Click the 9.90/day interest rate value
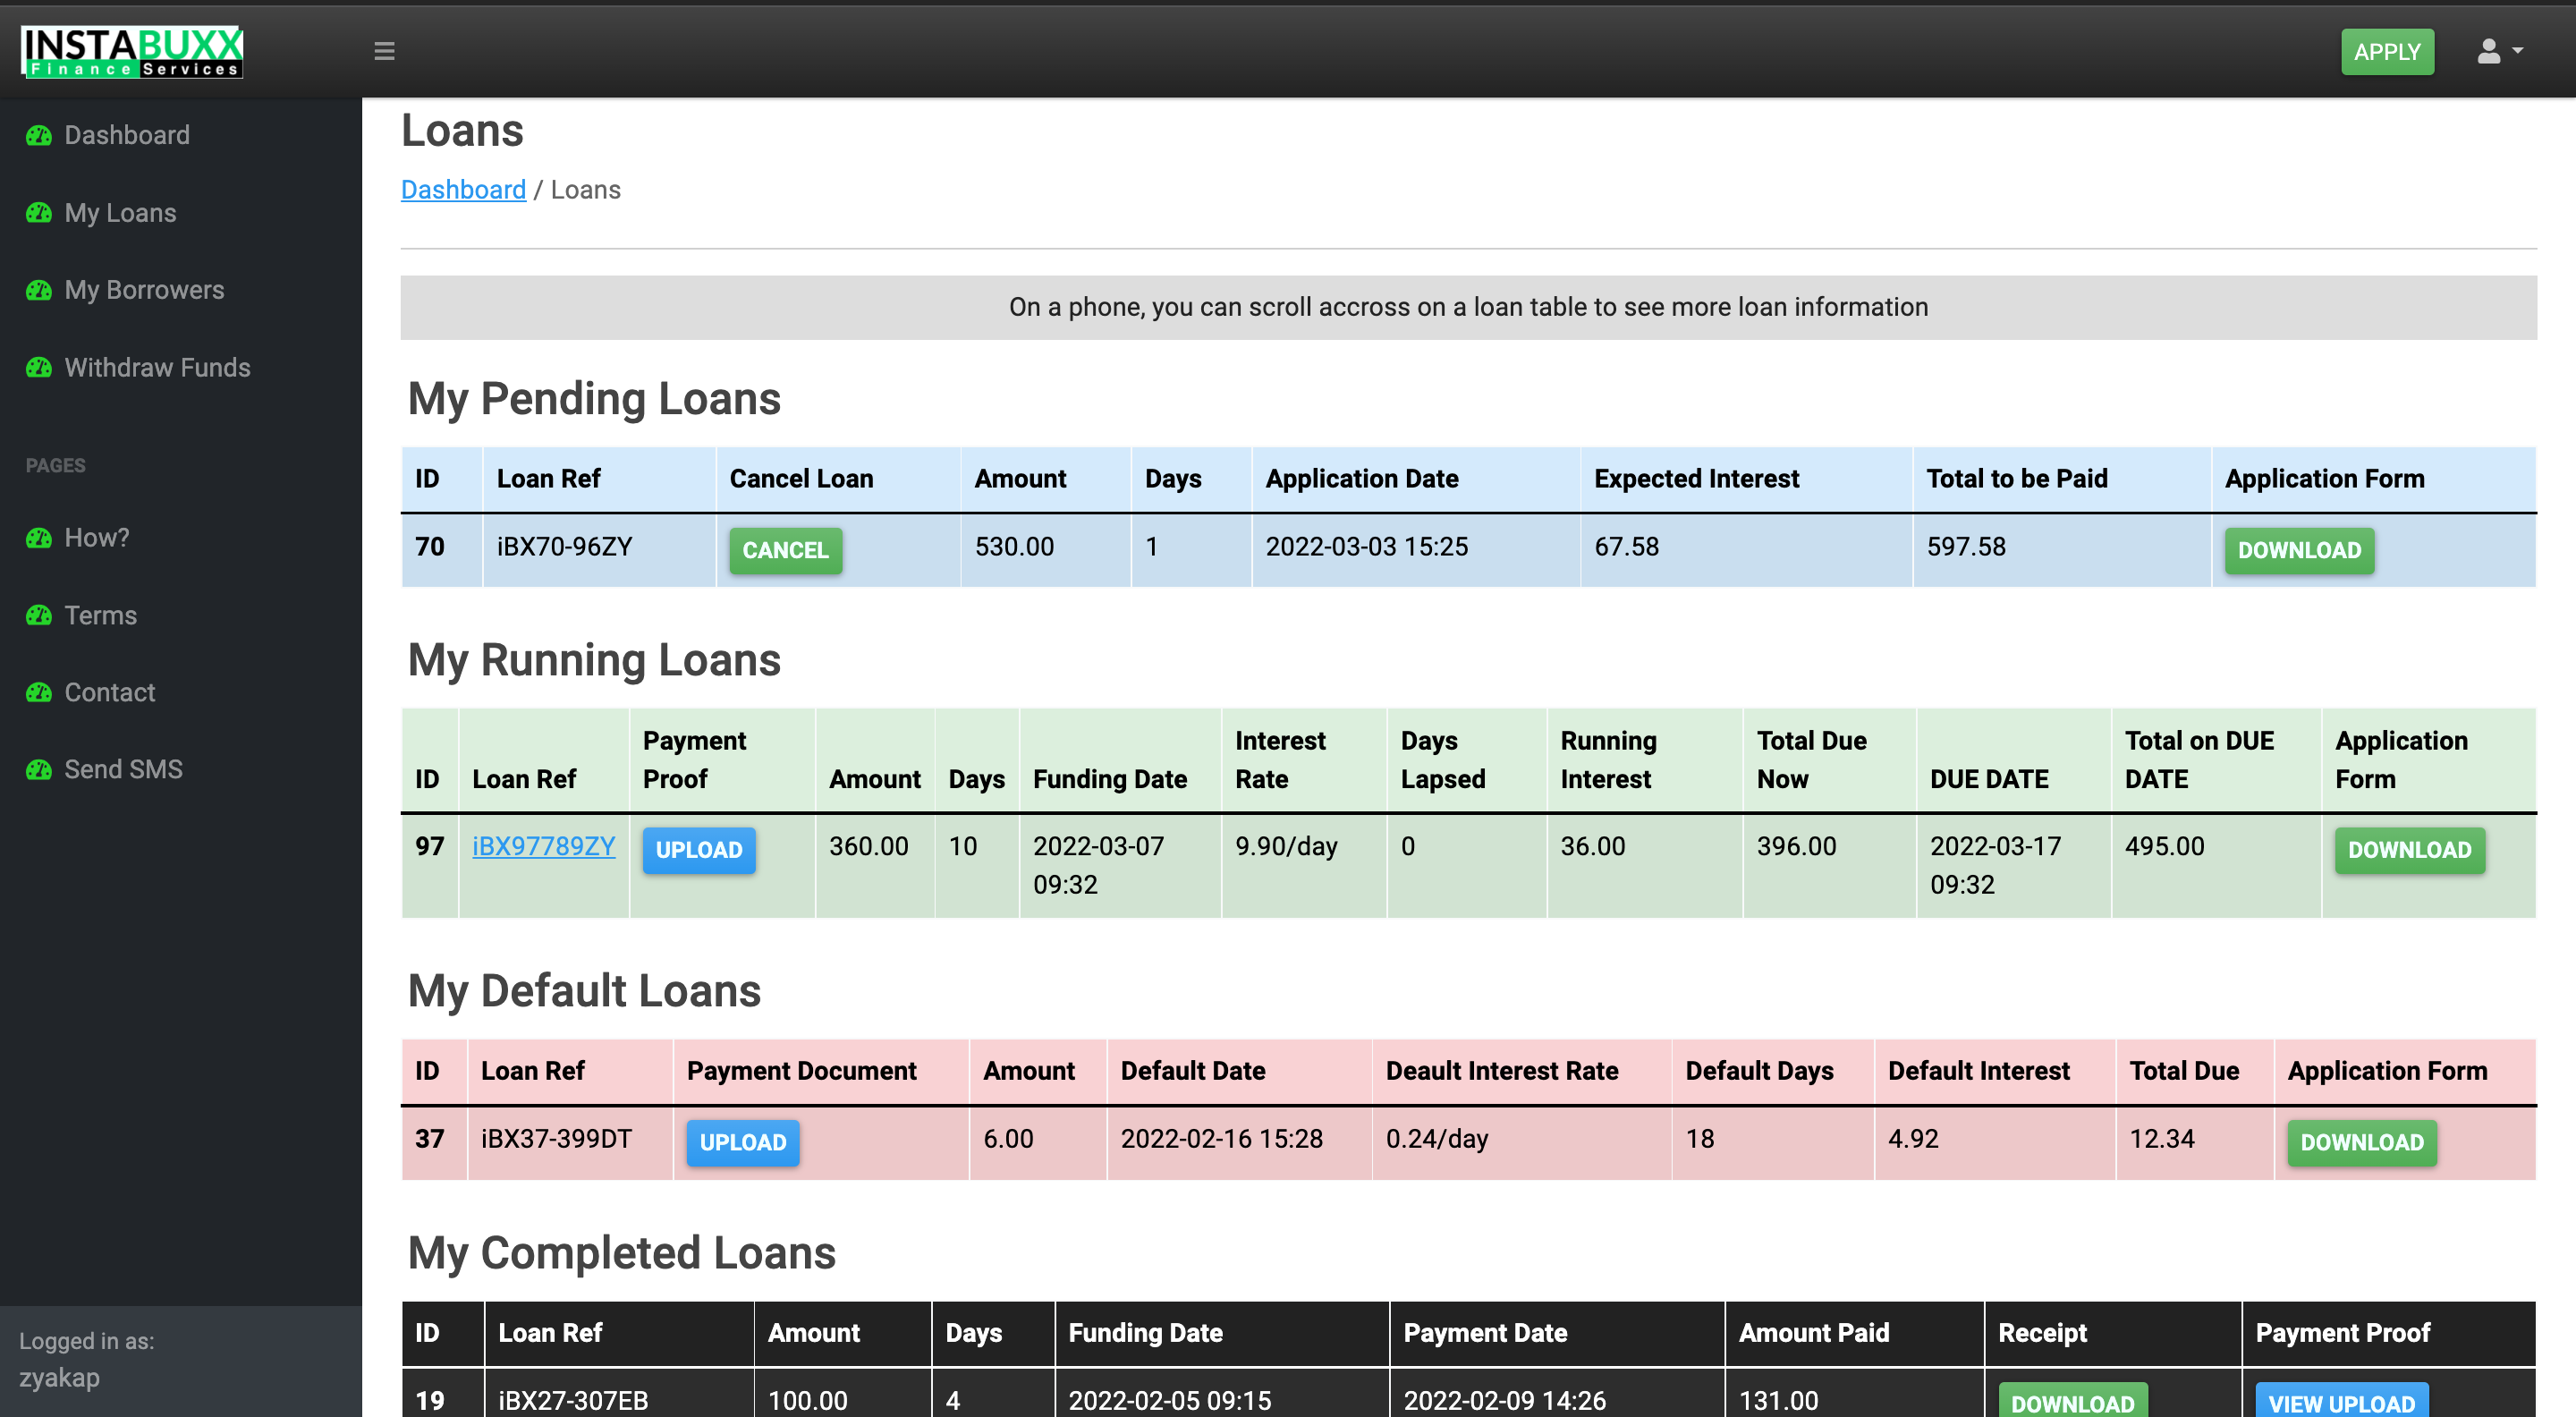This screenshot has width=2576, height=1417. pos(1286,846)
